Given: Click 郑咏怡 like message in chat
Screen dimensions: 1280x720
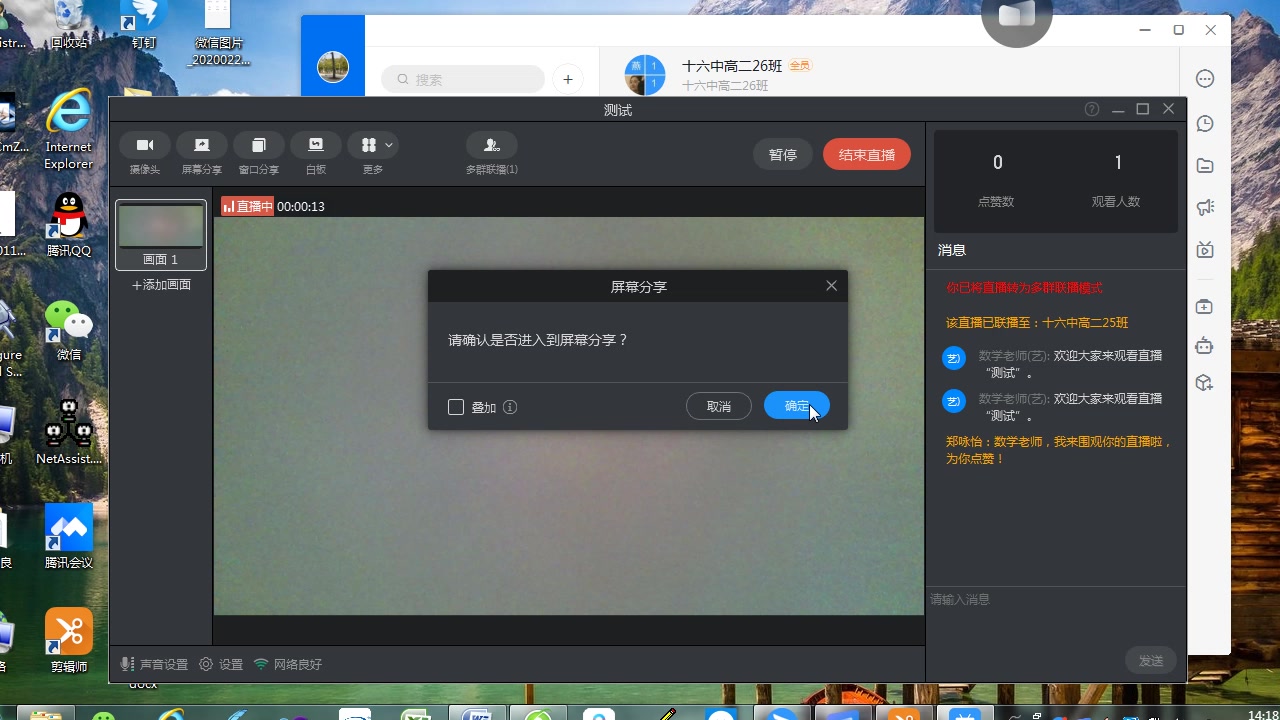Looking at the screenshot, I should click(x=1058, y=450).
